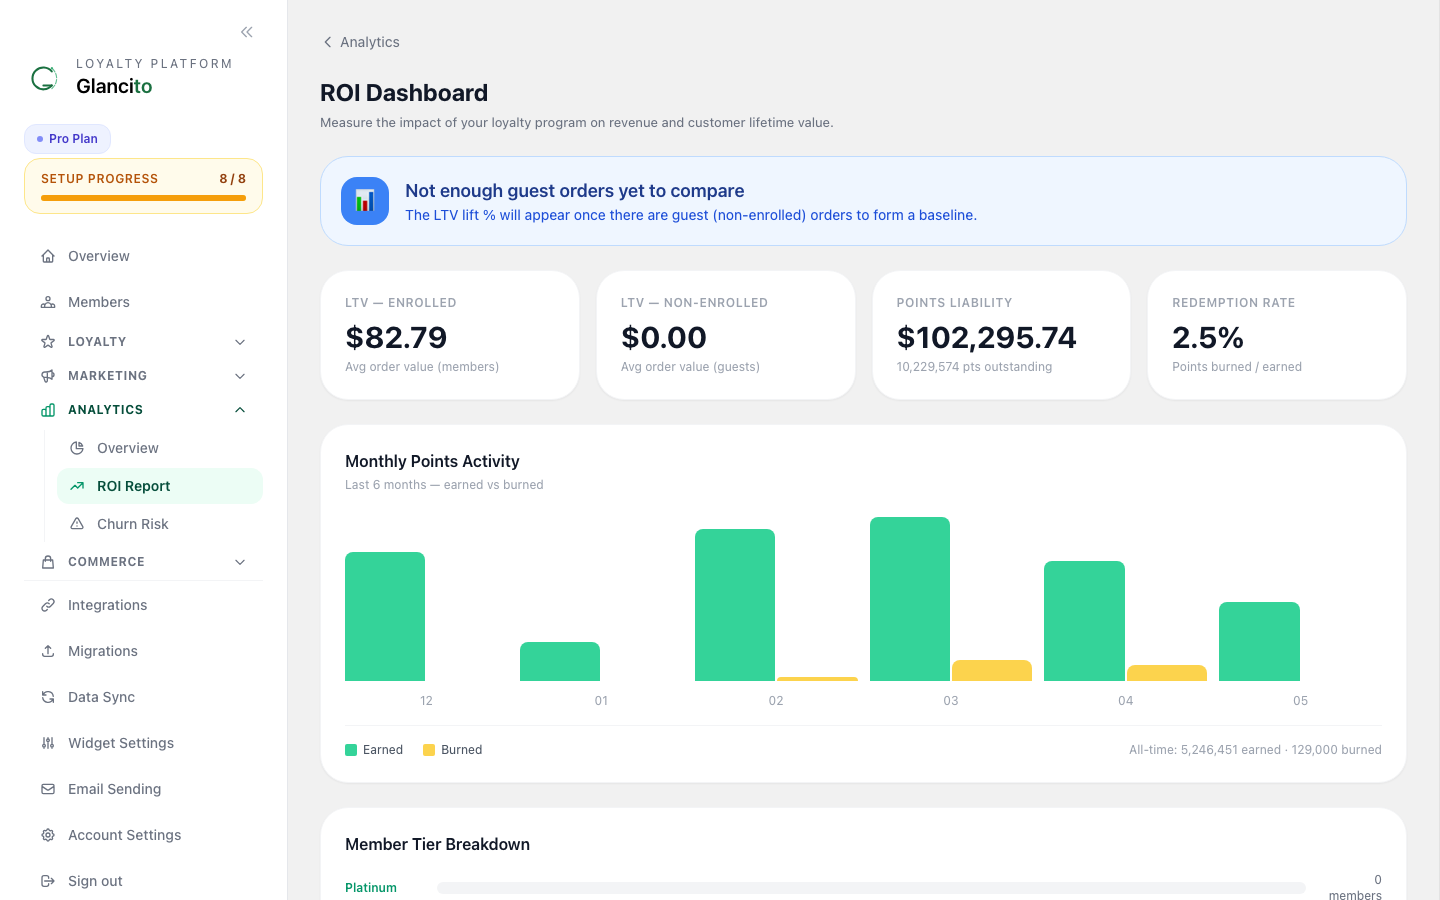The height and width of the screenshot is (900, 1440).
Task: Go to Migrations
Action: (144, 651)
